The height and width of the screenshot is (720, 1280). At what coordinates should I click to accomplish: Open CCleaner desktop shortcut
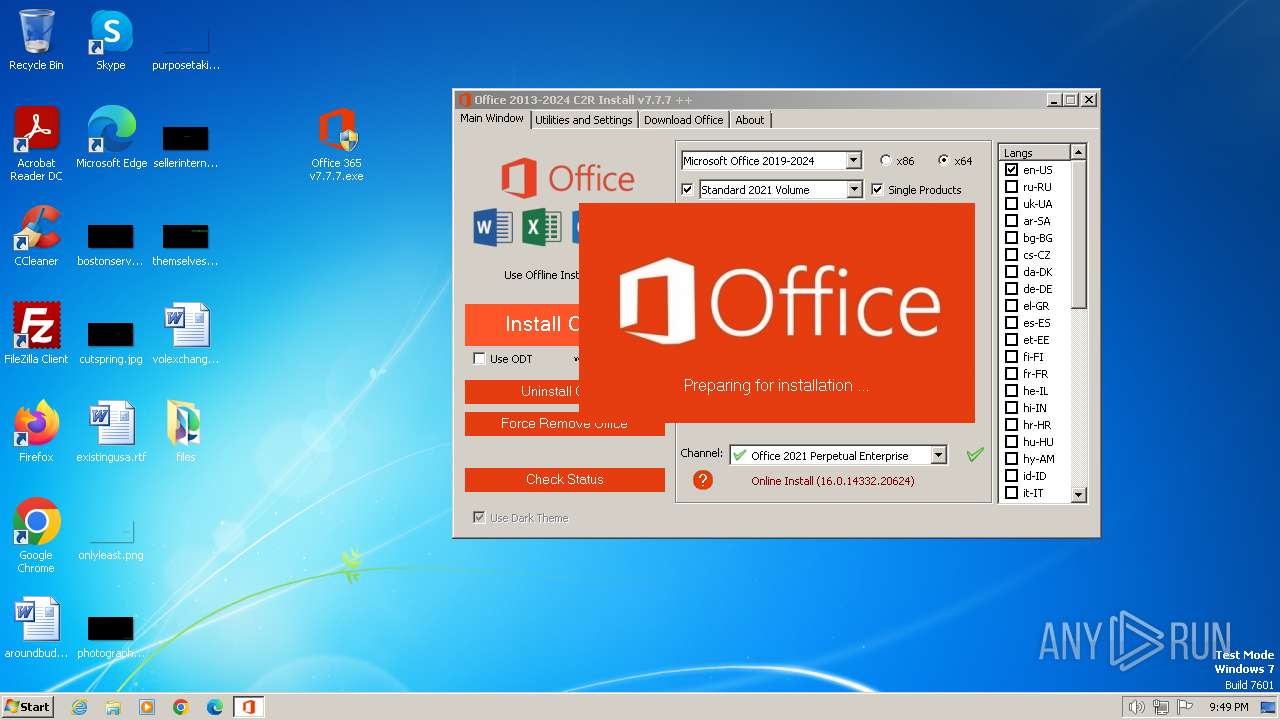coord(37,236)
